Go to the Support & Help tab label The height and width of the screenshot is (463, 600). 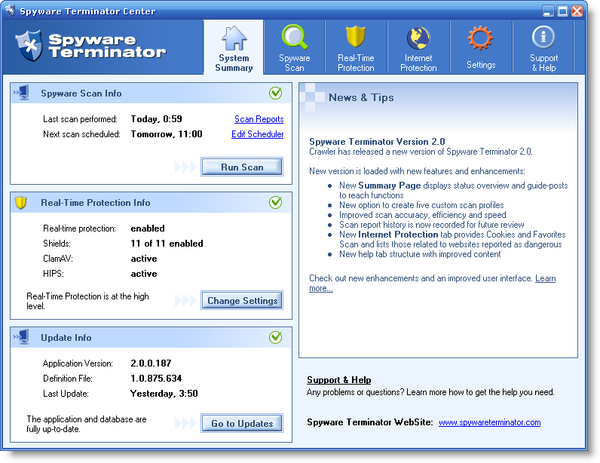[543, 63]
